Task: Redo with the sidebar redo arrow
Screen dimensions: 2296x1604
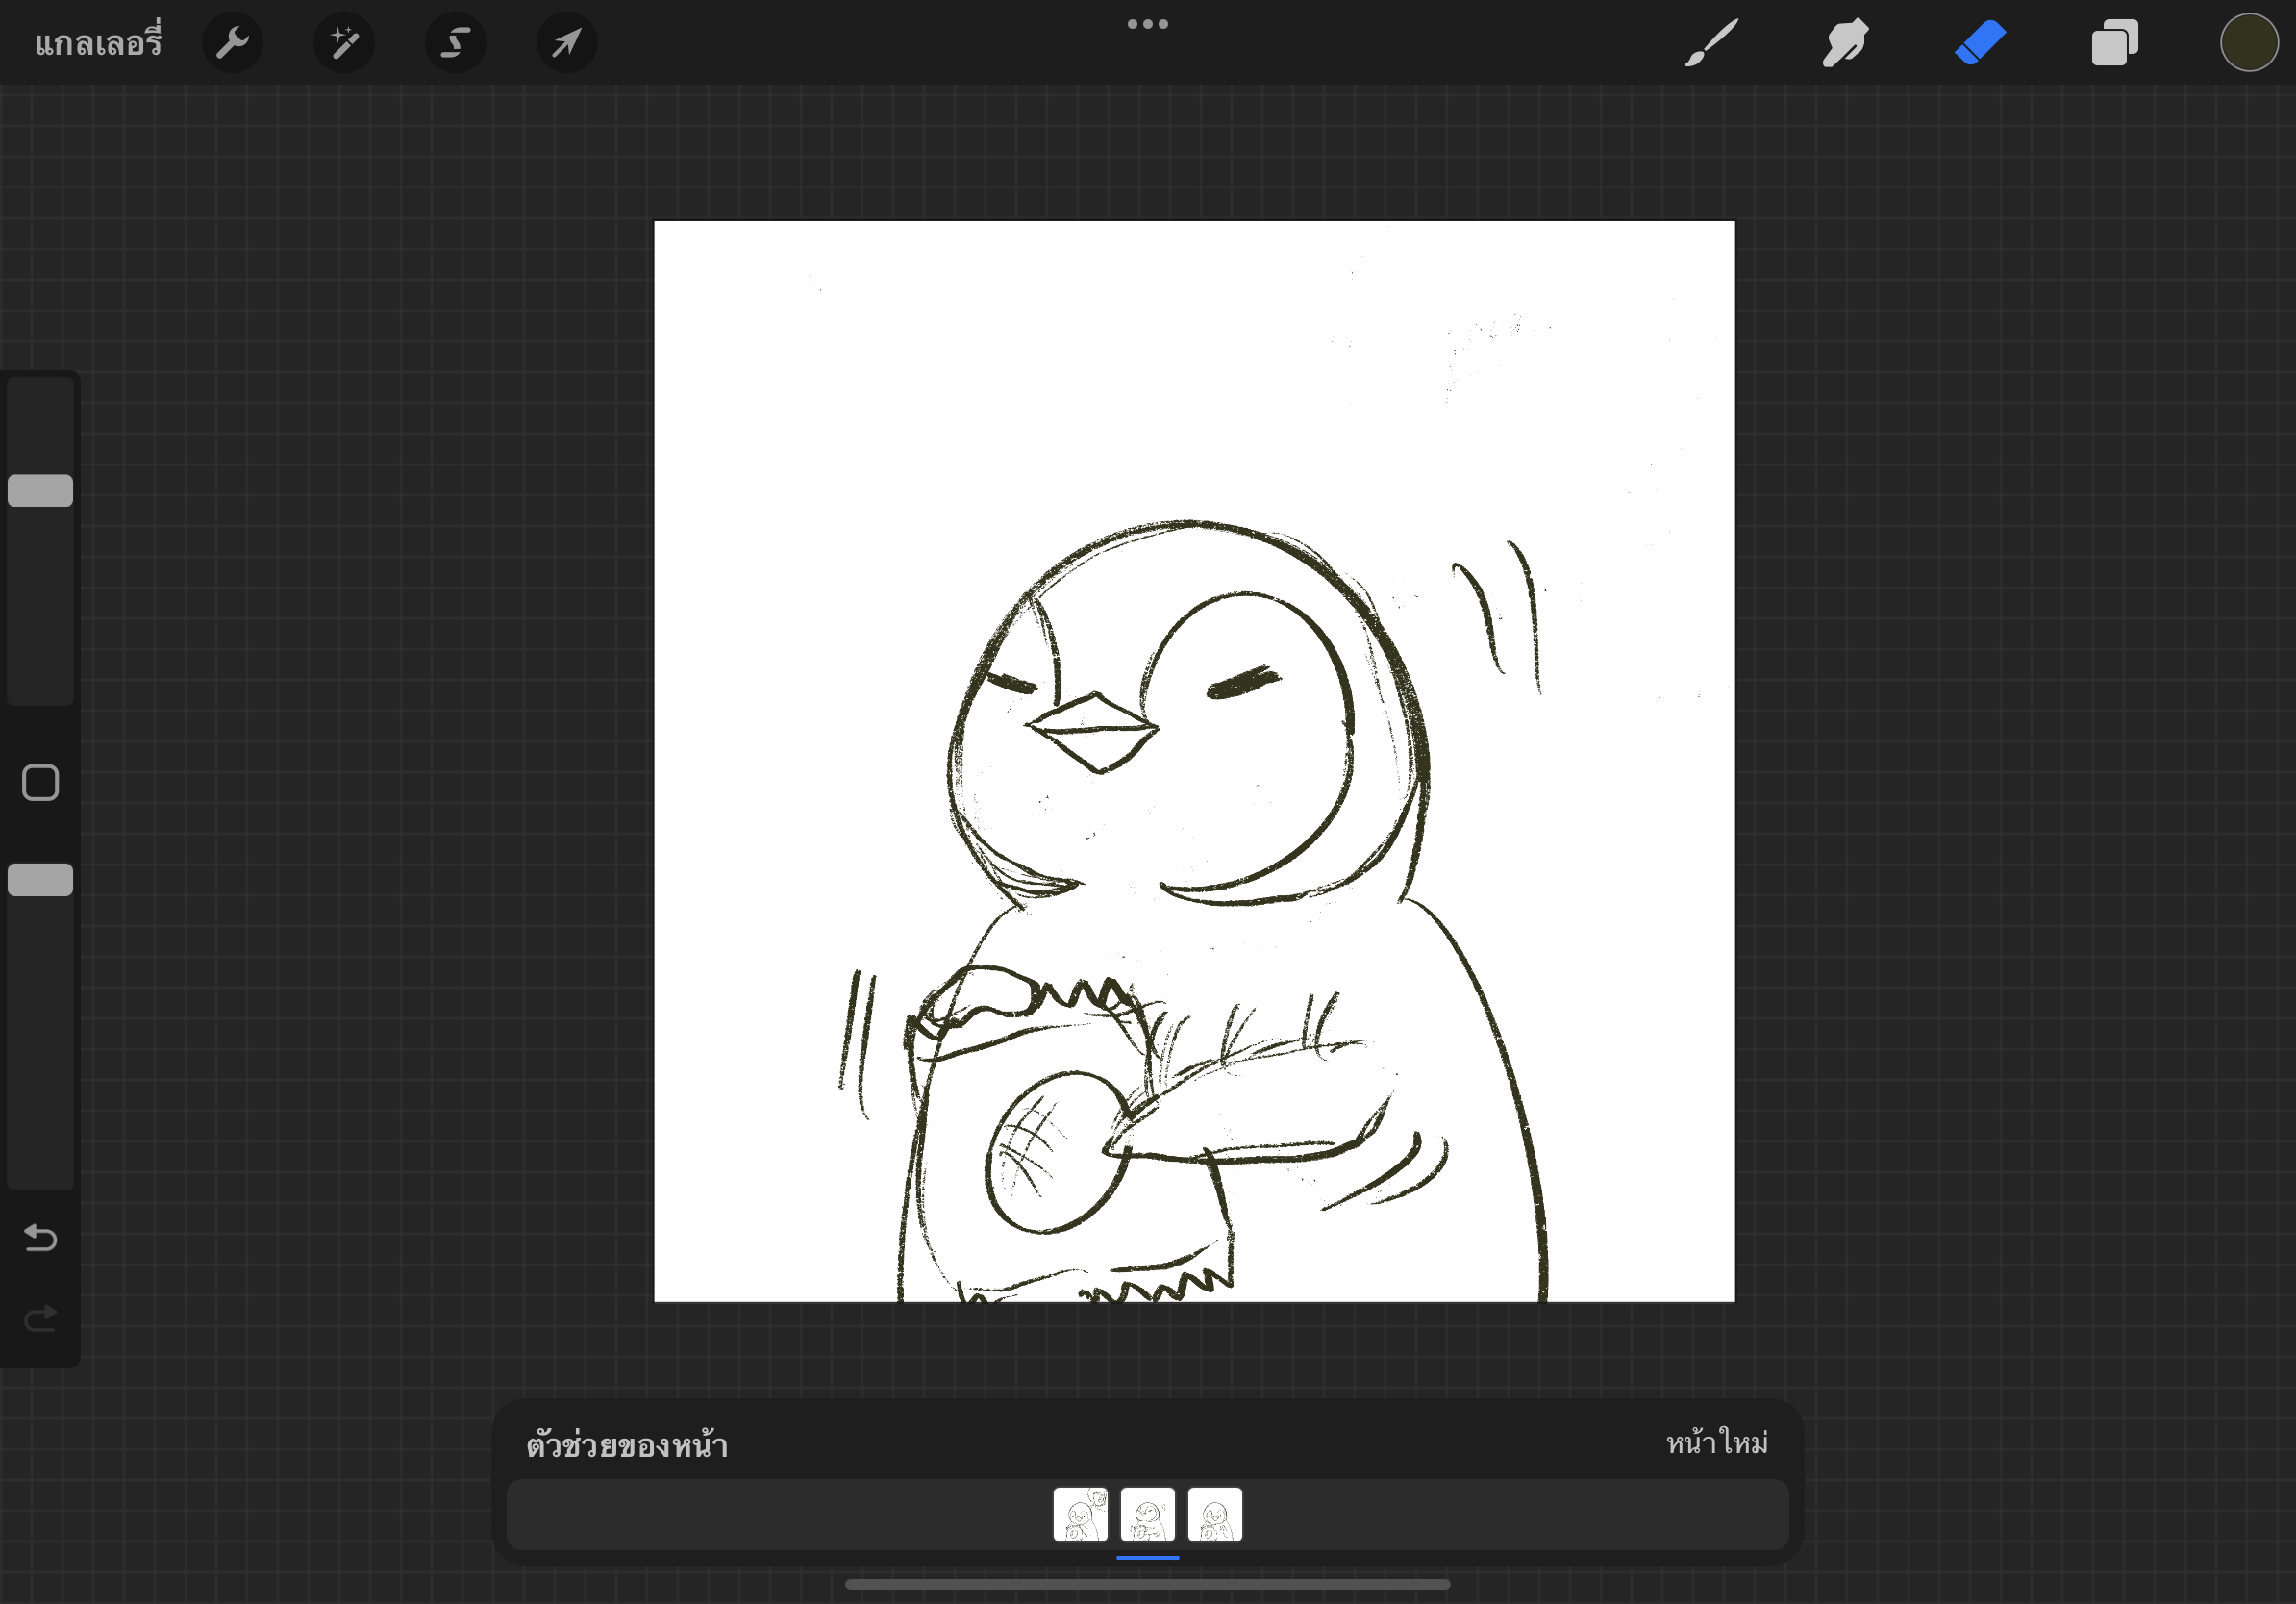Action: (x=40, y=1319)
